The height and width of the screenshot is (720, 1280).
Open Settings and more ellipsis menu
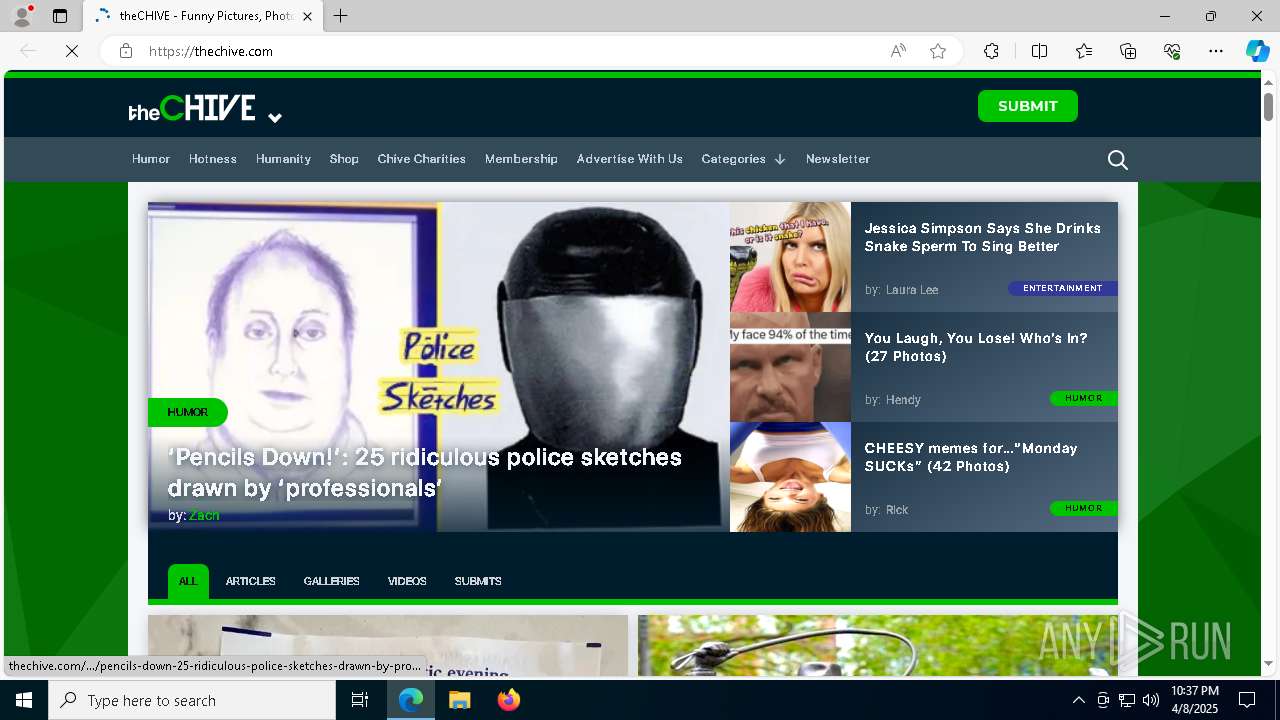pyautogui.click(x=1216, y=51)
